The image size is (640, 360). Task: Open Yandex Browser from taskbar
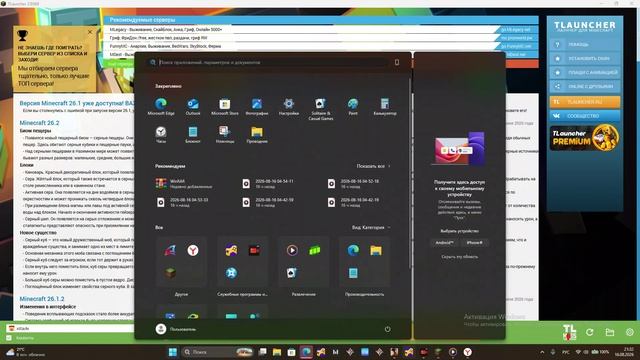(467, 352)
